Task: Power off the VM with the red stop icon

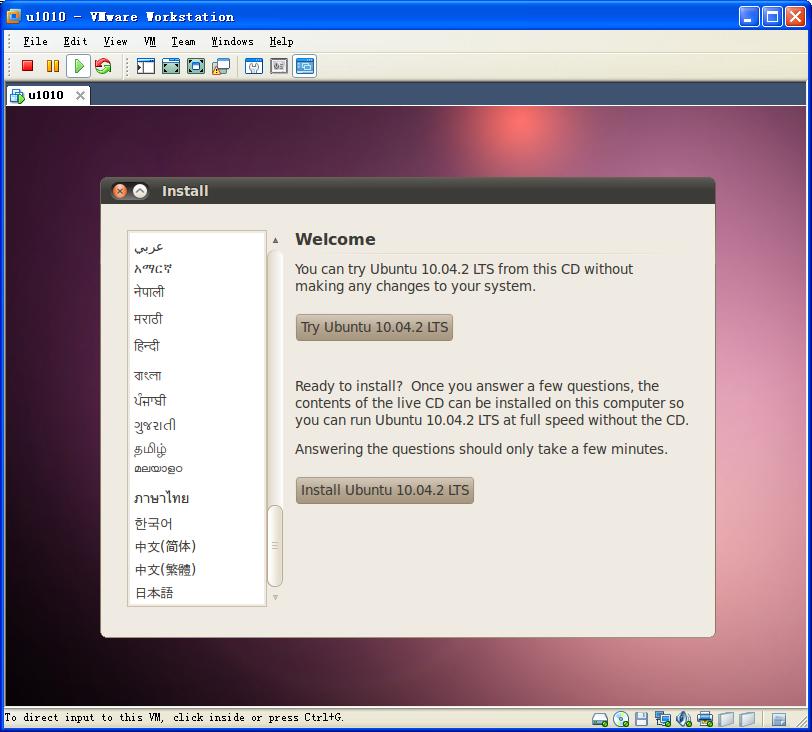Action: [27, 66]
